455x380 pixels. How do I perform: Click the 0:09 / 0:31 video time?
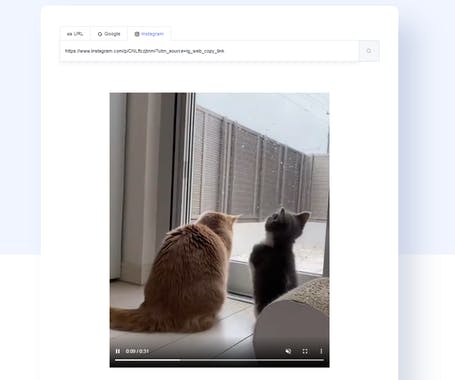click(137, 351)
